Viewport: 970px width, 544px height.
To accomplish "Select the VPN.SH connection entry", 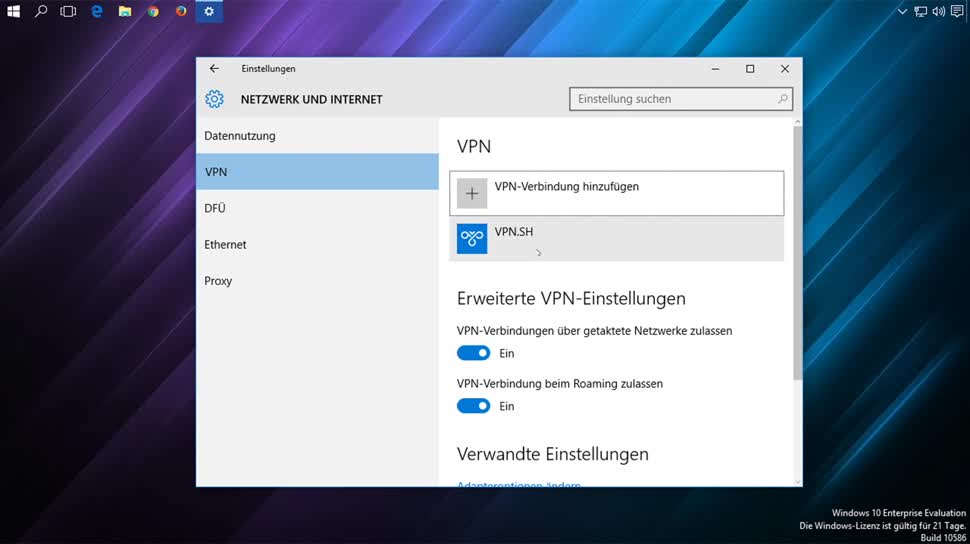I will [617, 239].
